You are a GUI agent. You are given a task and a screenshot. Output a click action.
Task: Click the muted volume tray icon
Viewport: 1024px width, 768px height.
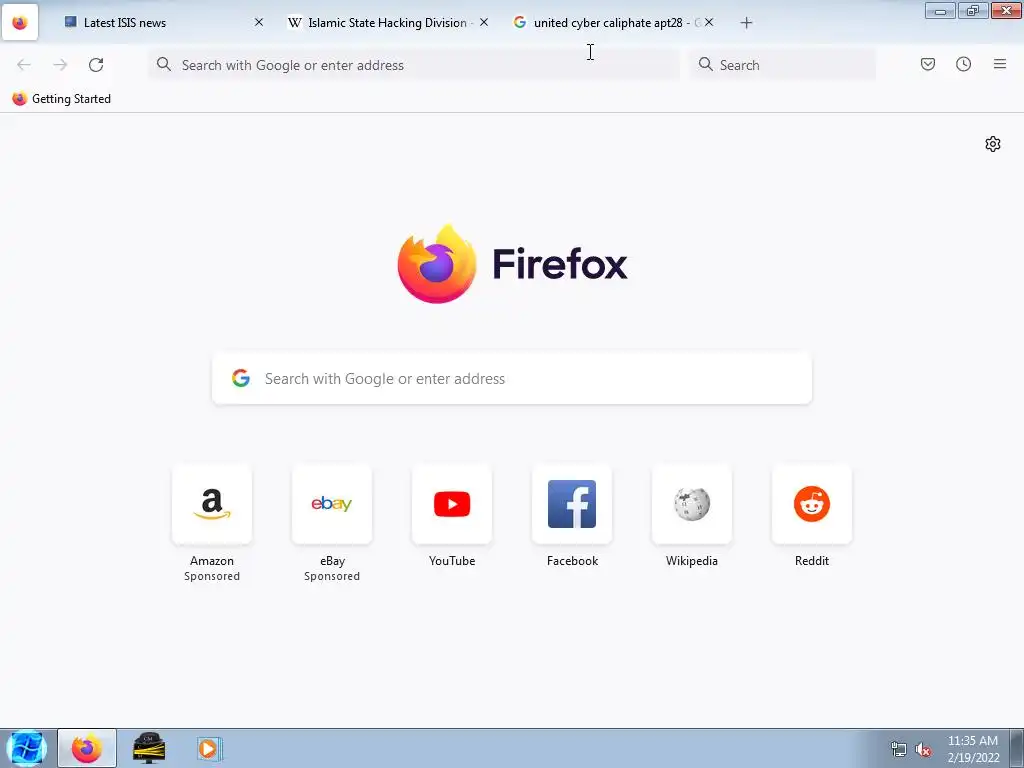[x=923, y=749]
